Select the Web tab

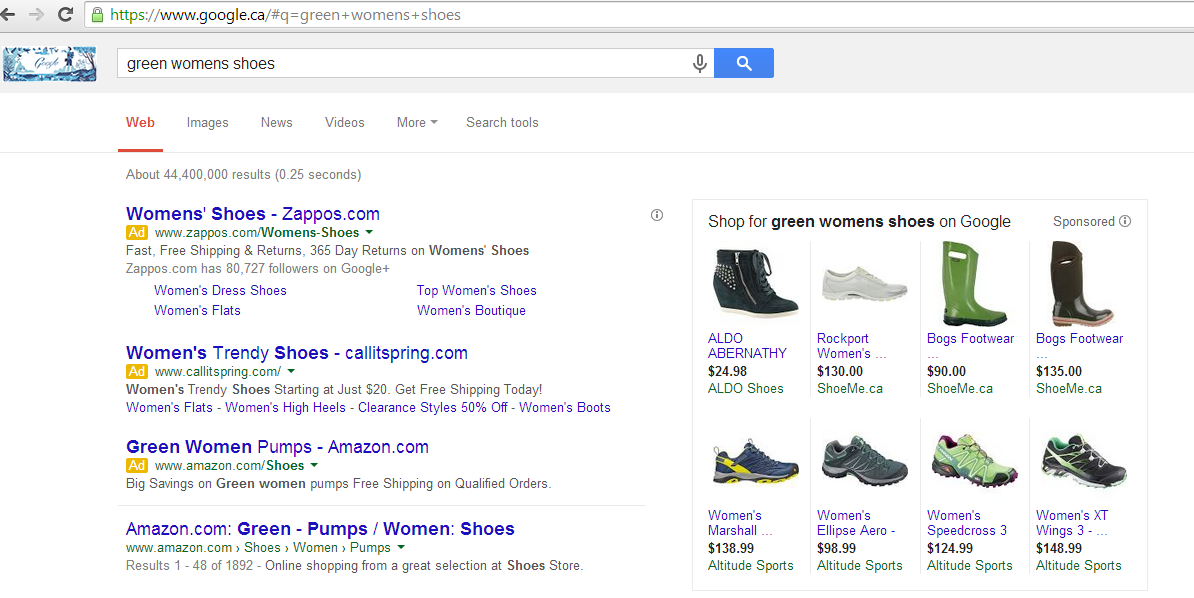tap(140, 123)
